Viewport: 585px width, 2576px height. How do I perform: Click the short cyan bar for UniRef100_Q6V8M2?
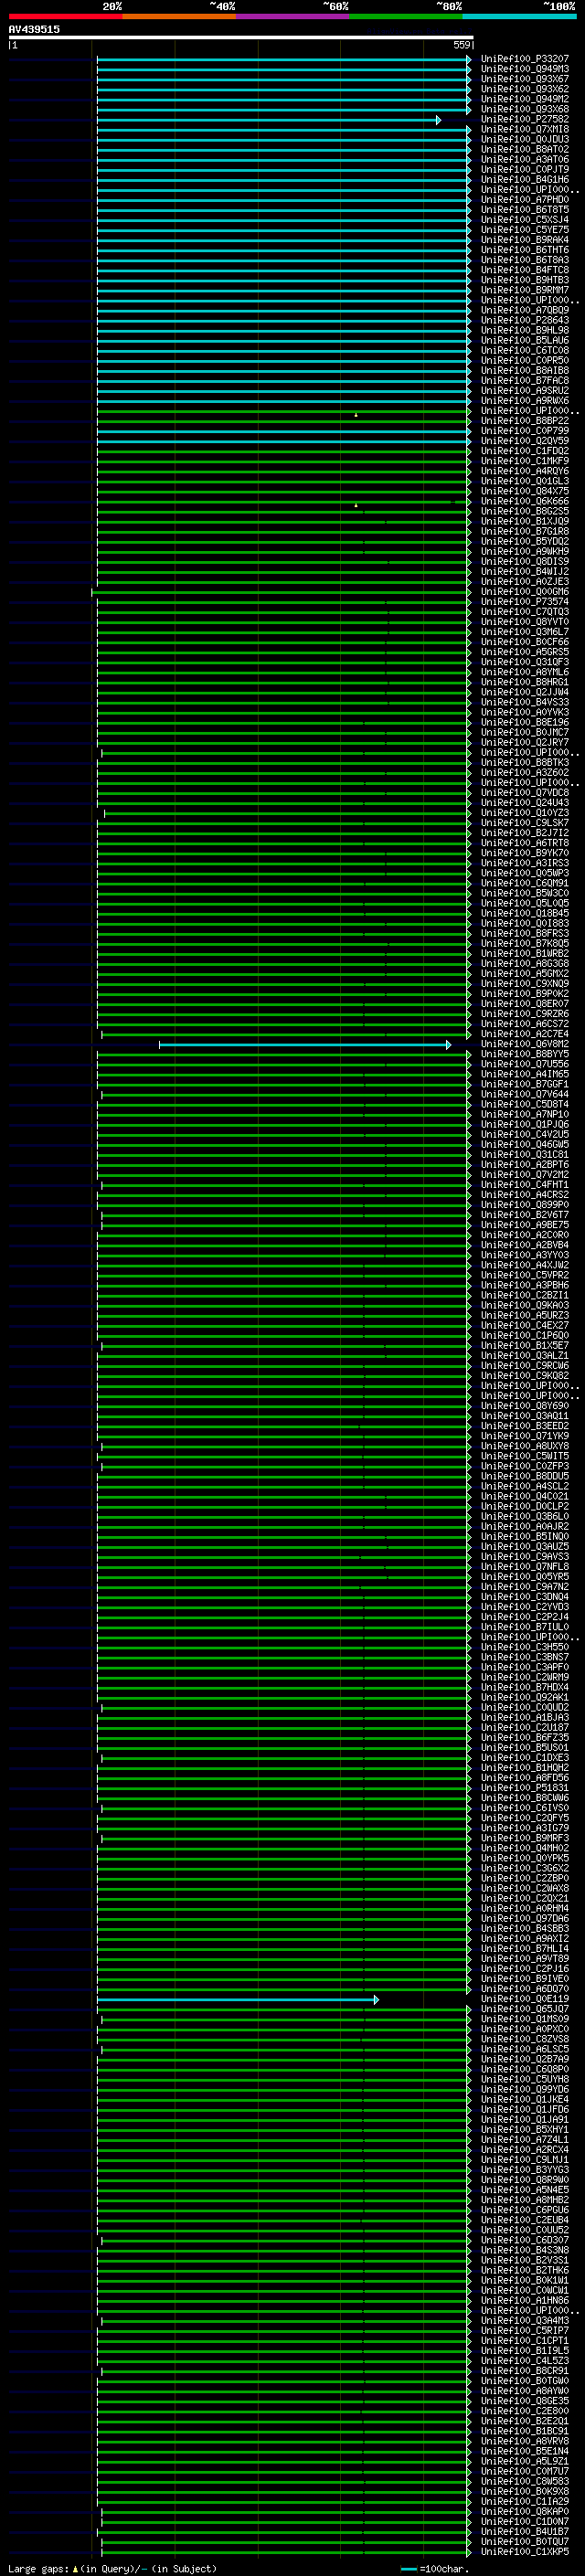305,1045
